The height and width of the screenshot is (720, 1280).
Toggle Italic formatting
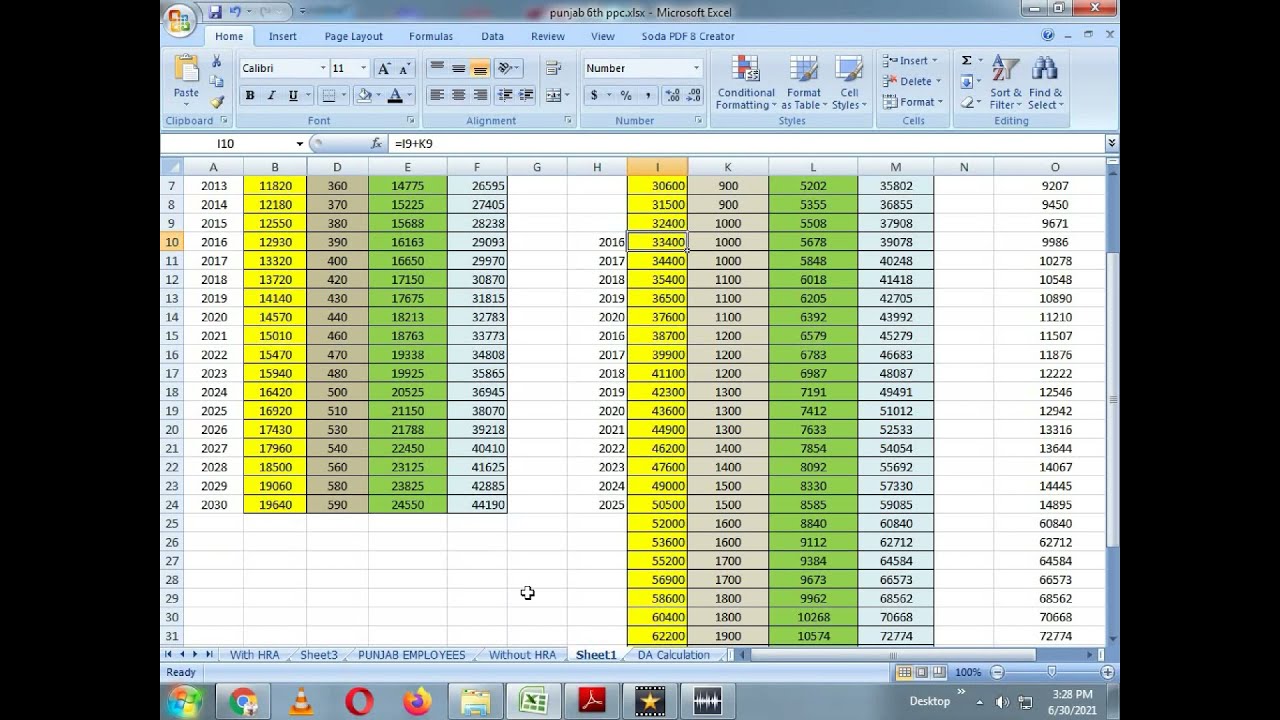[271, 95]
